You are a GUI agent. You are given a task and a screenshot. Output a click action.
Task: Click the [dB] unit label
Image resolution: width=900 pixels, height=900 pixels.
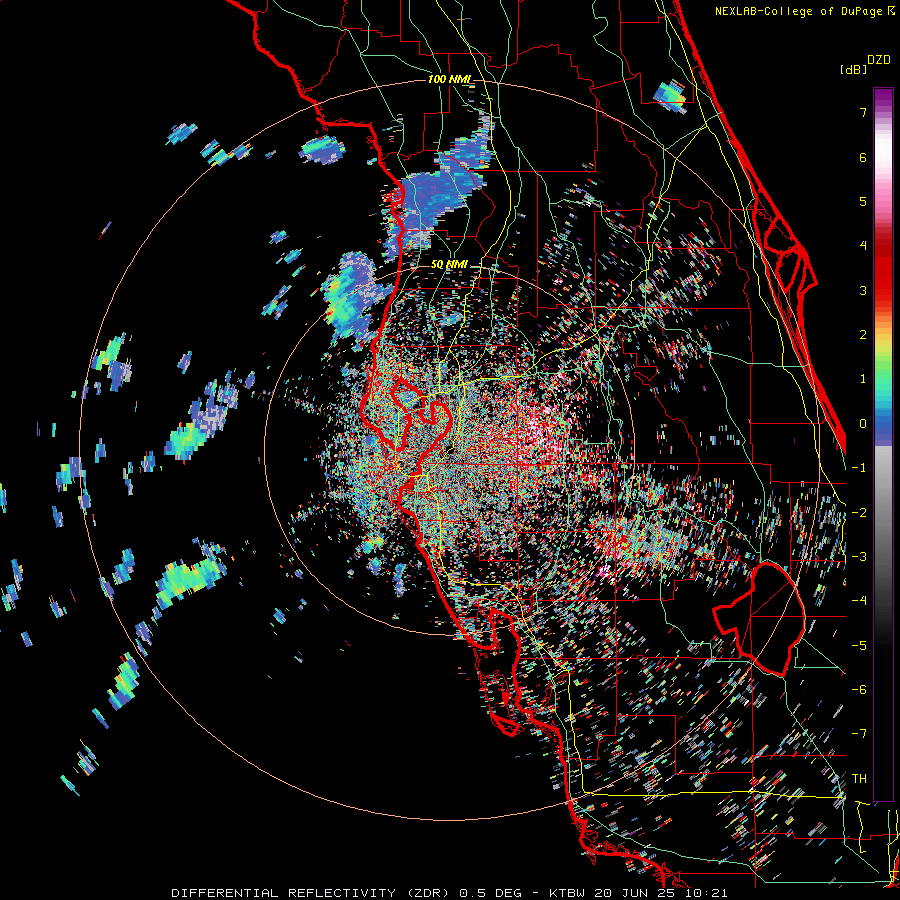coord(853,69)
